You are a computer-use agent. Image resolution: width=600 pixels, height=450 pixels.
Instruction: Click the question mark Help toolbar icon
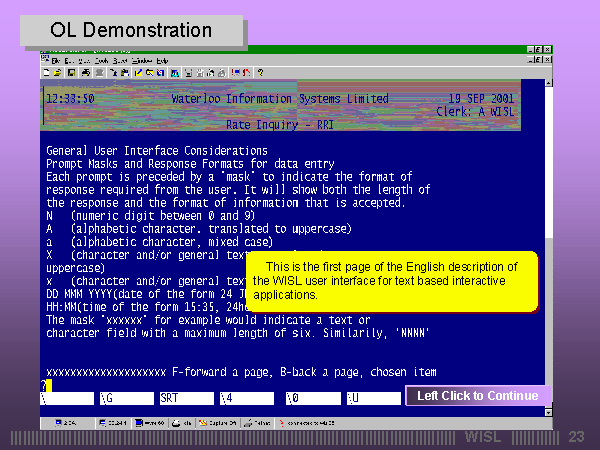tap(261, 73)
